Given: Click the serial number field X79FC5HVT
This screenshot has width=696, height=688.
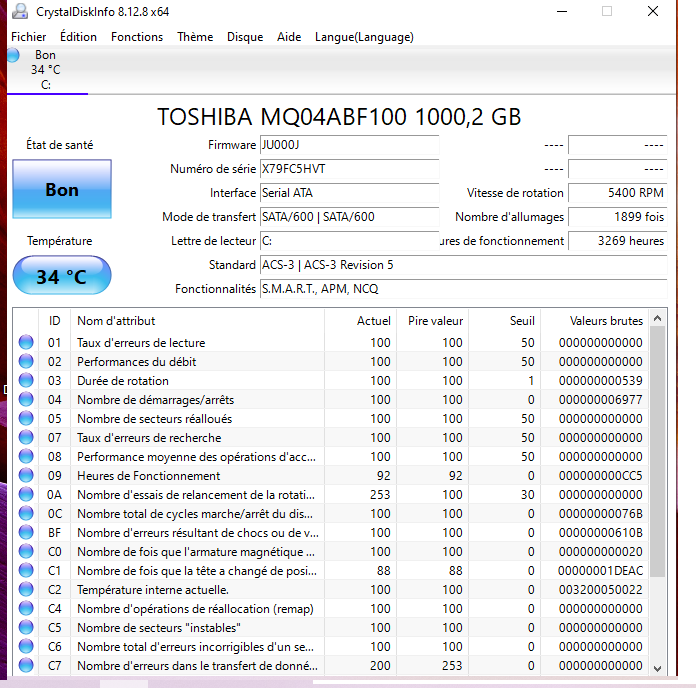Looking at the screenshot, I should tap(349, 169).
